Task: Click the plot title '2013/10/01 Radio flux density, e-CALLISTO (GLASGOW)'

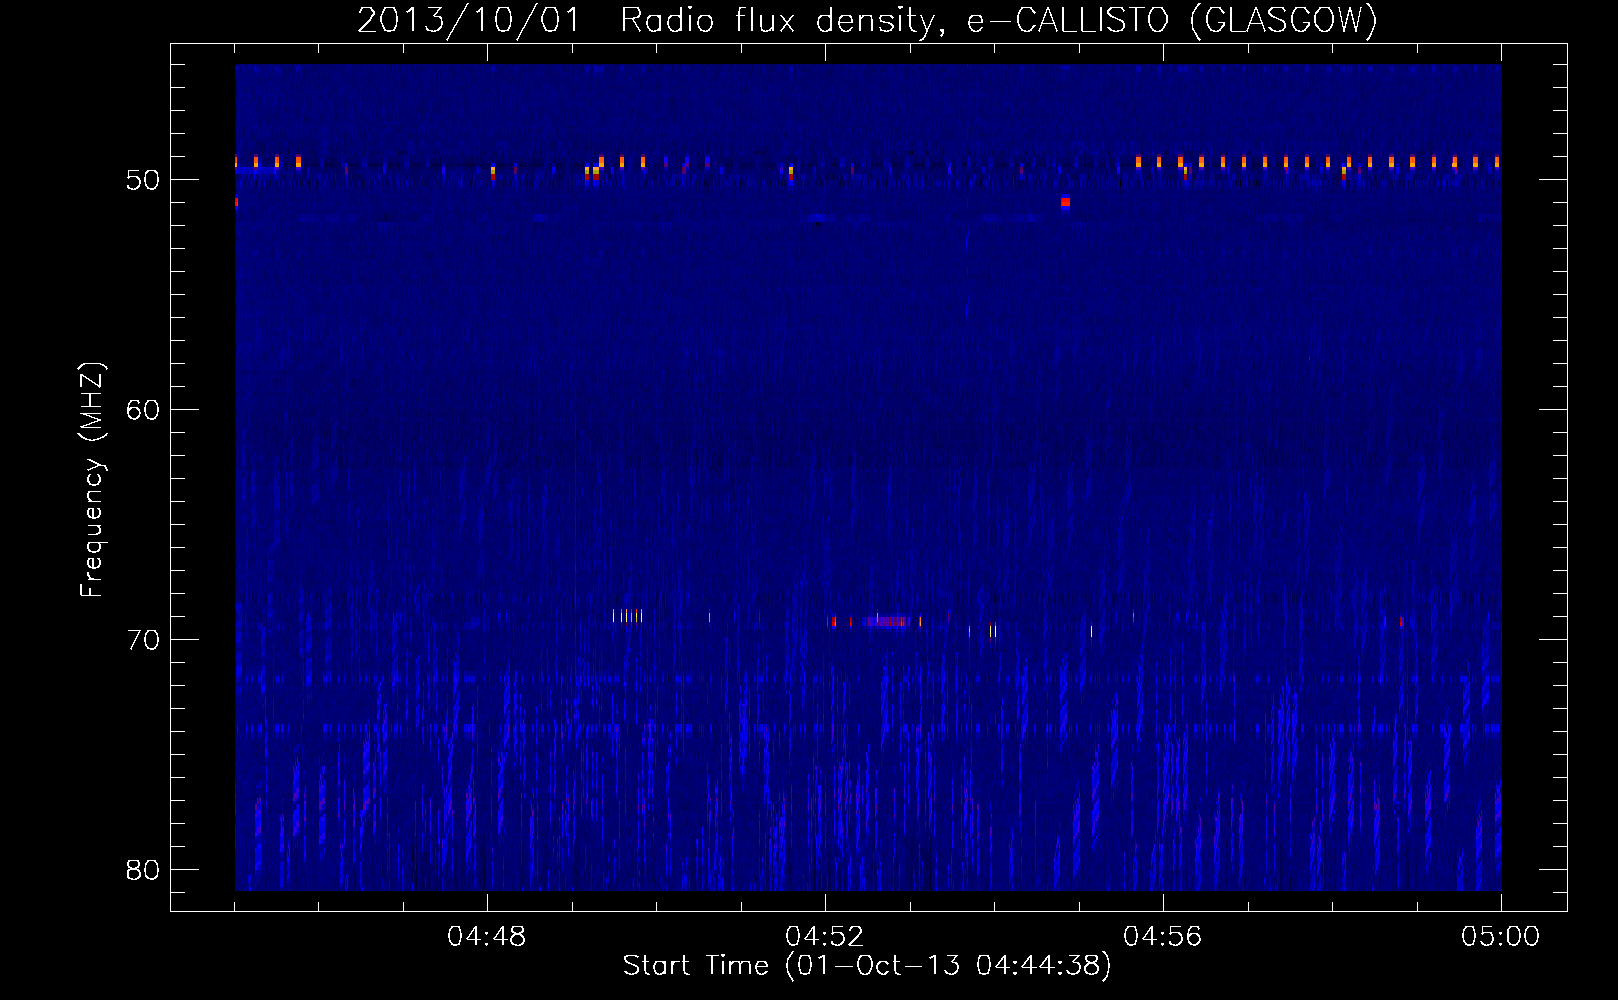Action: (x=867, y=20)
